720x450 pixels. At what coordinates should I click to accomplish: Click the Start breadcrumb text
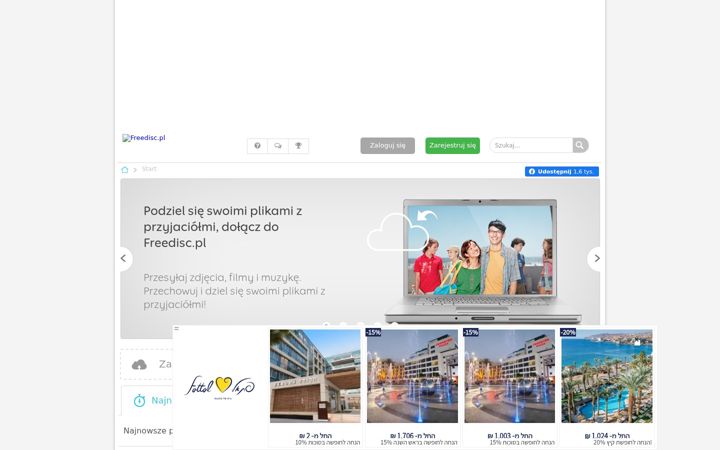[149, 169]
